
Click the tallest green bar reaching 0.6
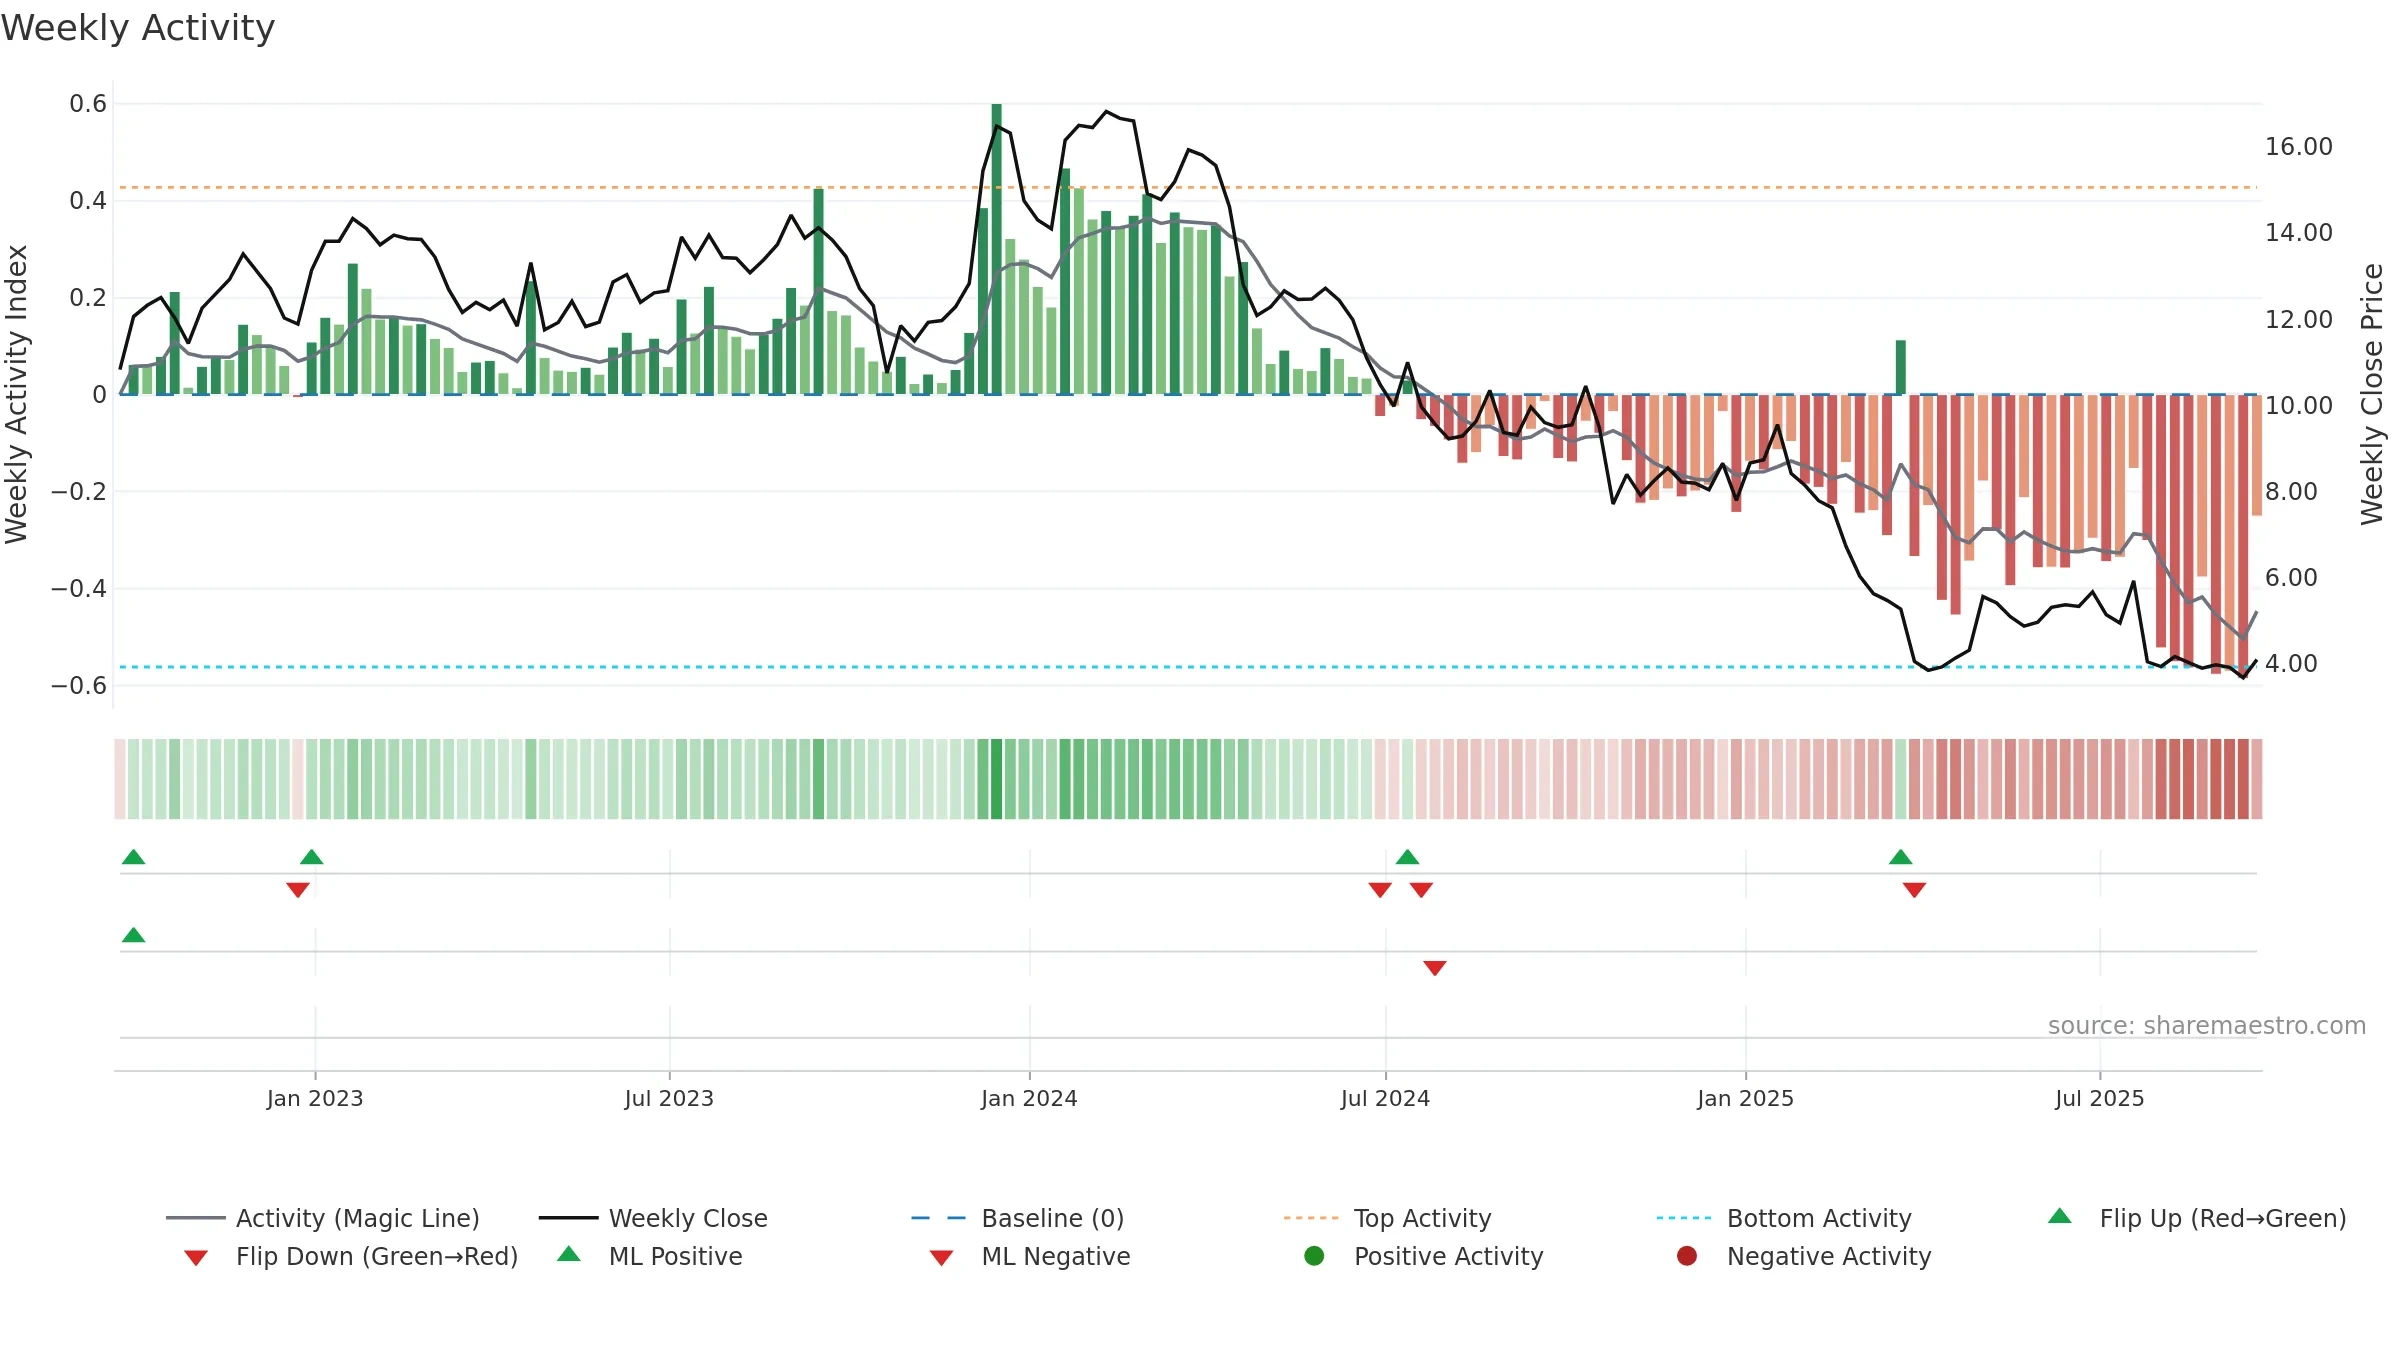[x=997, y=249]
